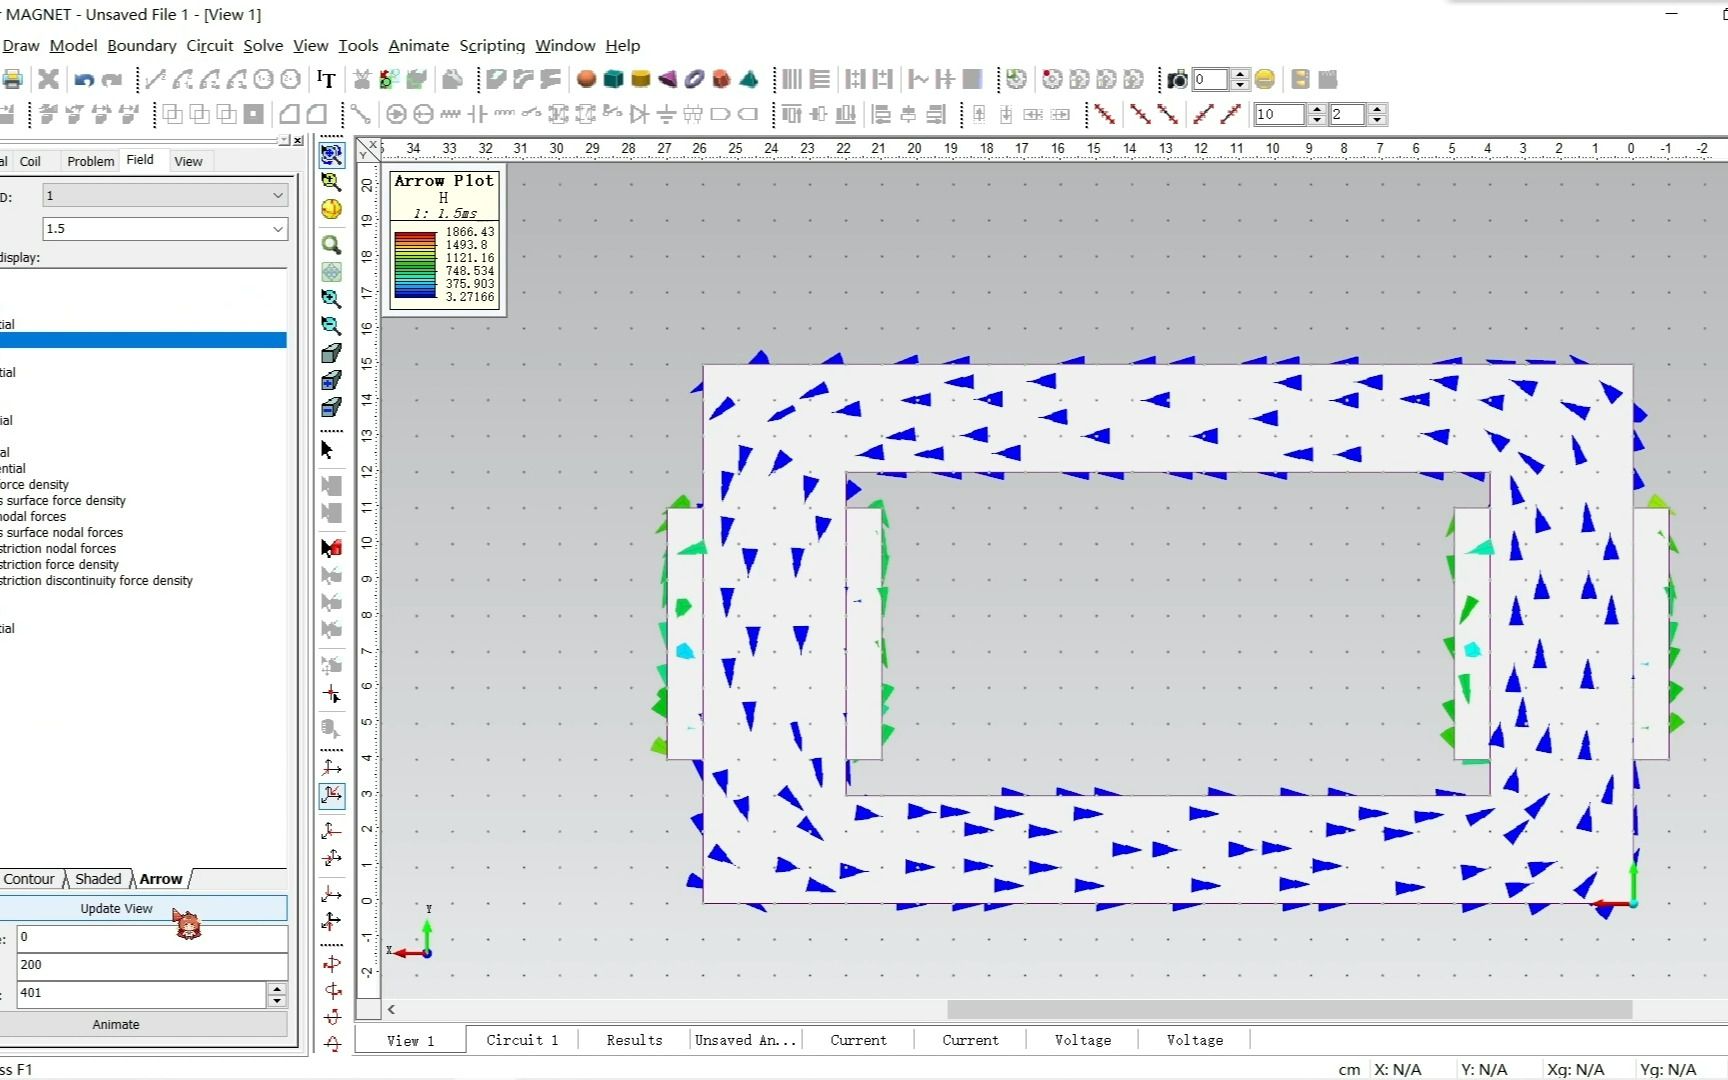The image size is (1728, 1080).
Task: Select the sphere primitive drawing tool
Action: pos(586,79)
